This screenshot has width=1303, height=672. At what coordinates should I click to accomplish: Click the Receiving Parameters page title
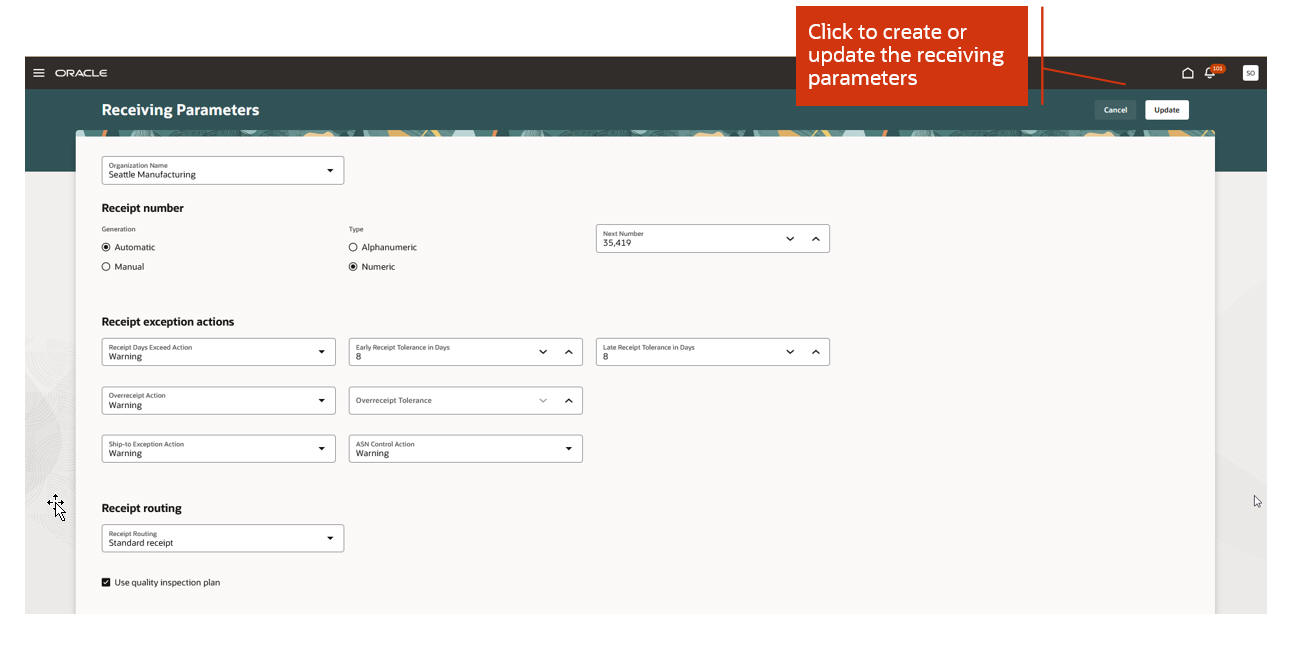180,110
